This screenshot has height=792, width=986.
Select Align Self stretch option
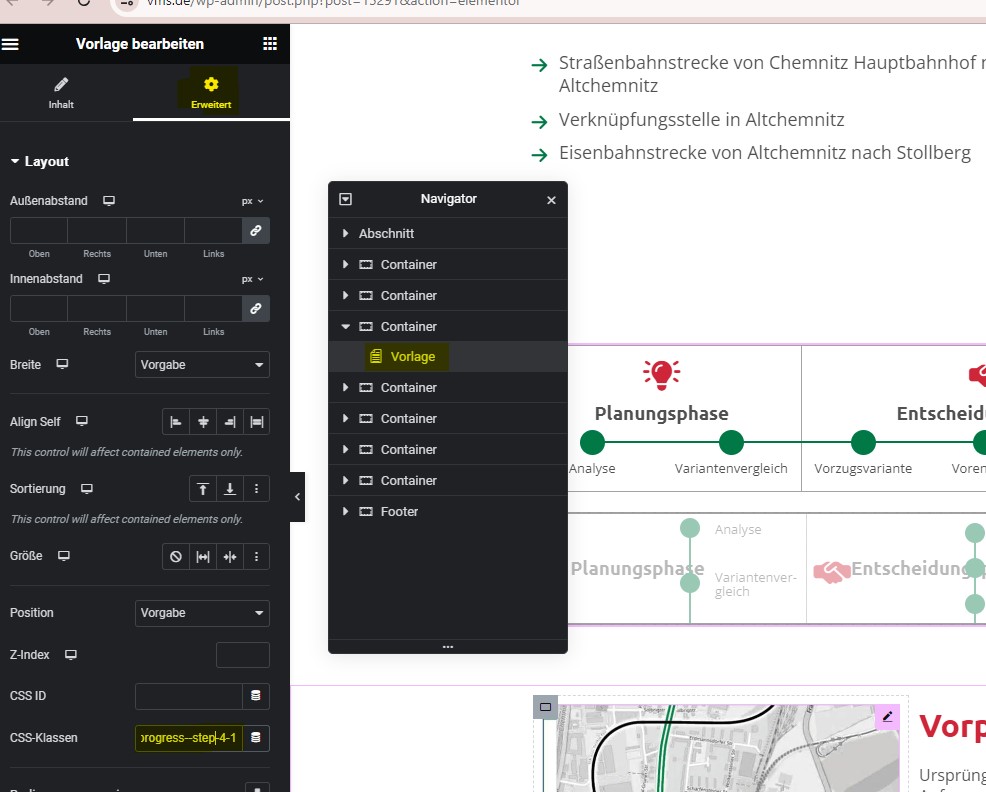(x=257, y=422)
